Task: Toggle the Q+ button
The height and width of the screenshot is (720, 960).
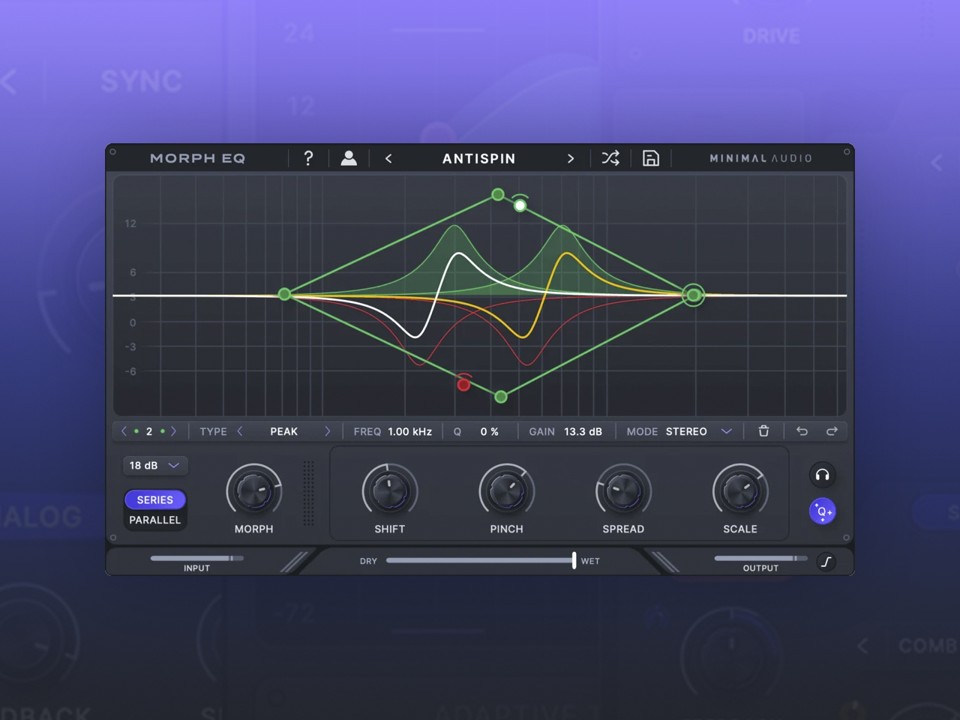Action: 822,511
